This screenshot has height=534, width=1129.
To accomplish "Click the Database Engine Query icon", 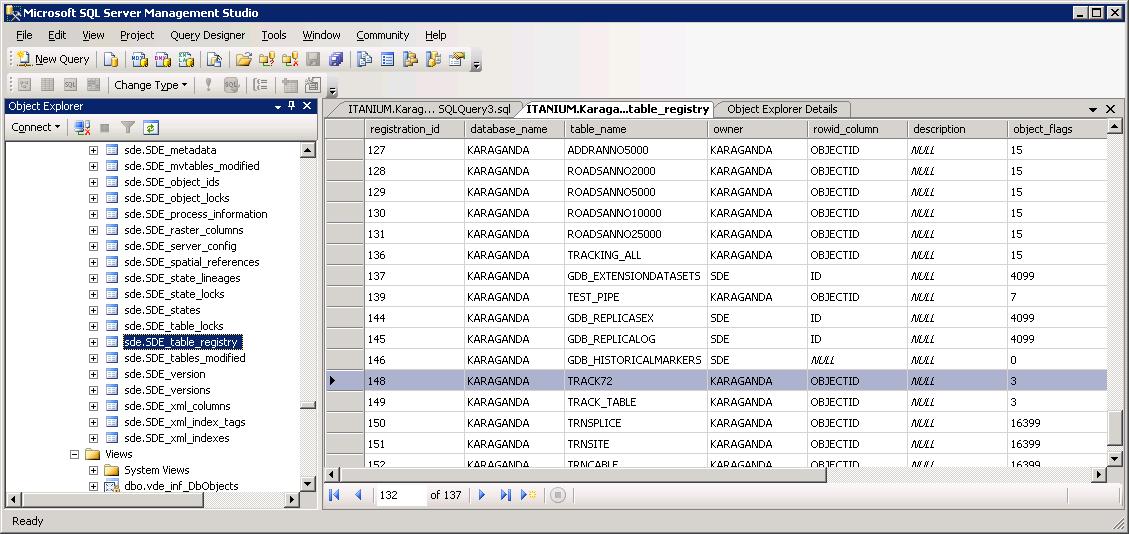I will [110, 60].
